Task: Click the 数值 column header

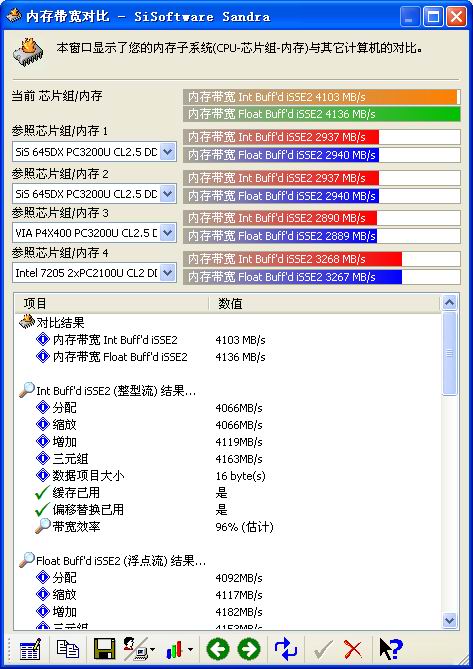Action: (324, 303)
